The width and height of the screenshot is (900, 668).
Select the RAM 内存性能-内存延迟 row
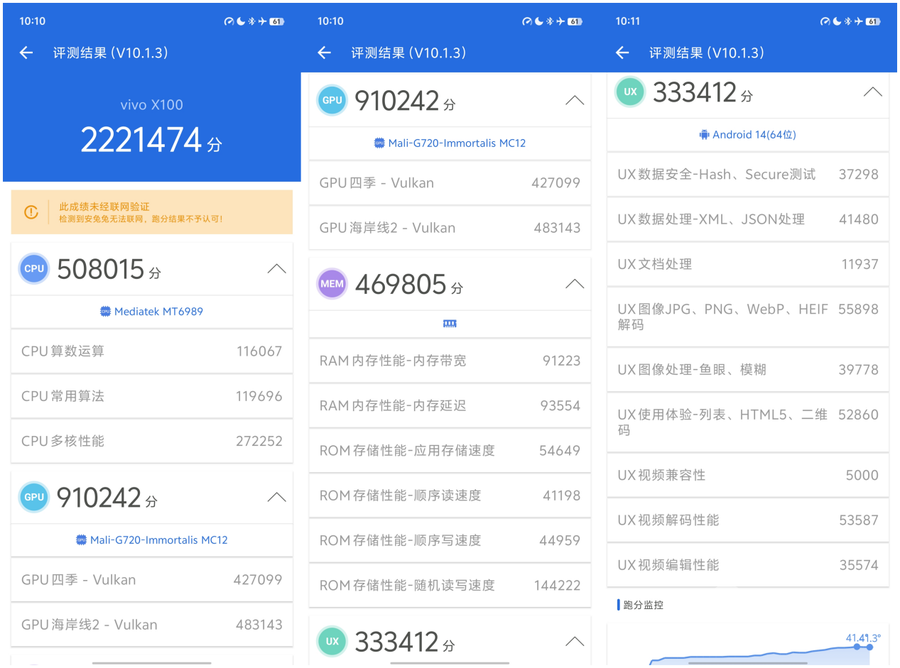coord(449,406)
